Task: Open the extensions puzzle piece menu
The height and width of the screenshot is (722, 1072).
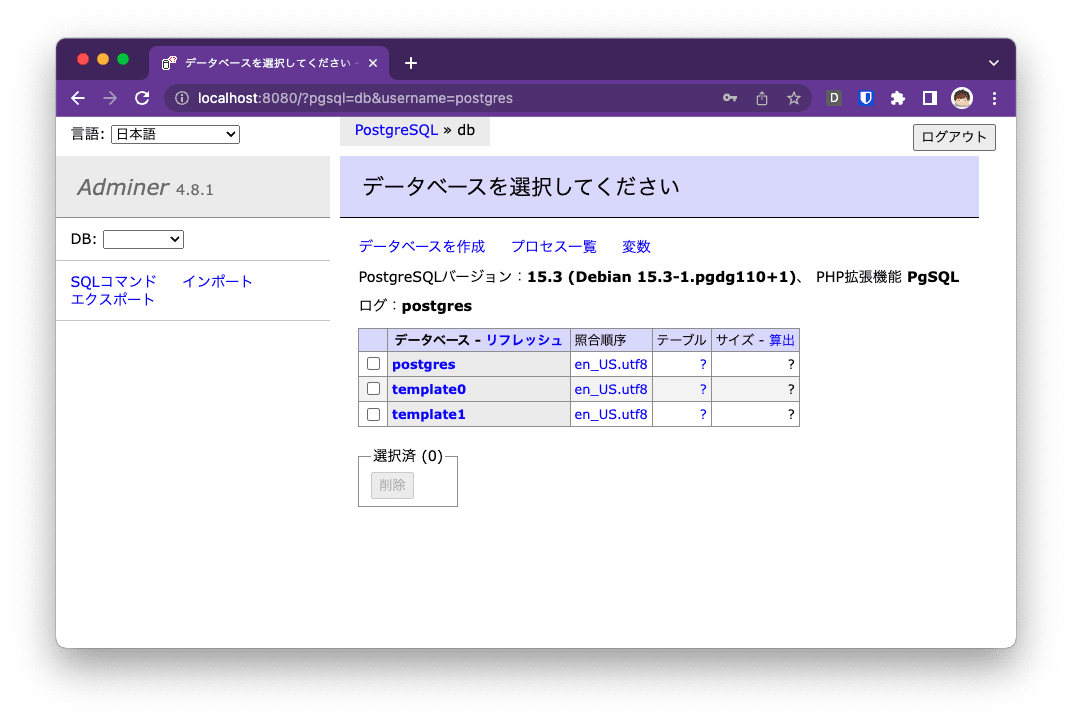Action: [x=898, y=98]
